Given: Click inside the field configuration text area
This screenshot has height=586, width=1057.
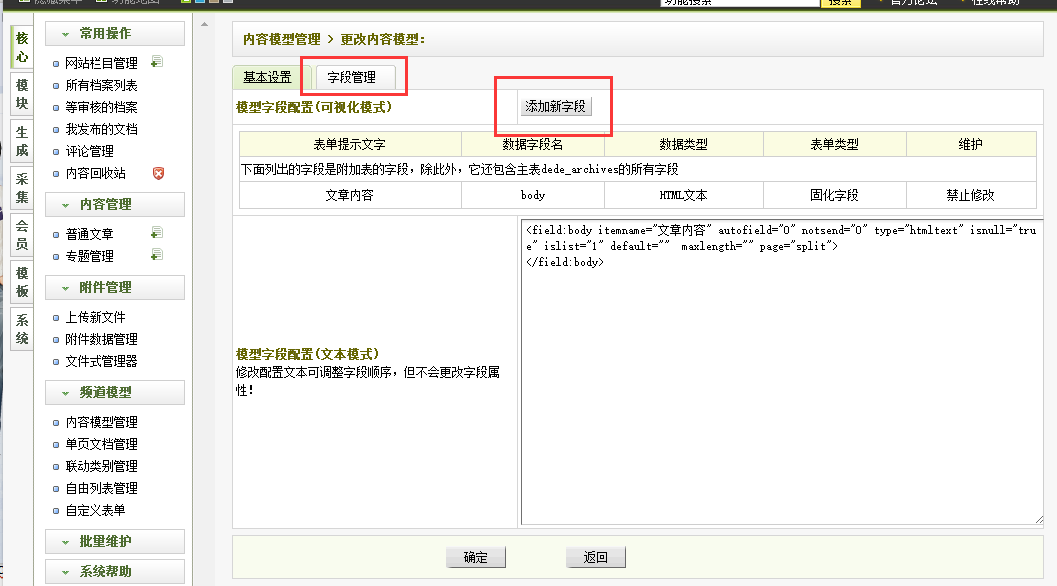Looking at the screenshot, I should (782, 371).
